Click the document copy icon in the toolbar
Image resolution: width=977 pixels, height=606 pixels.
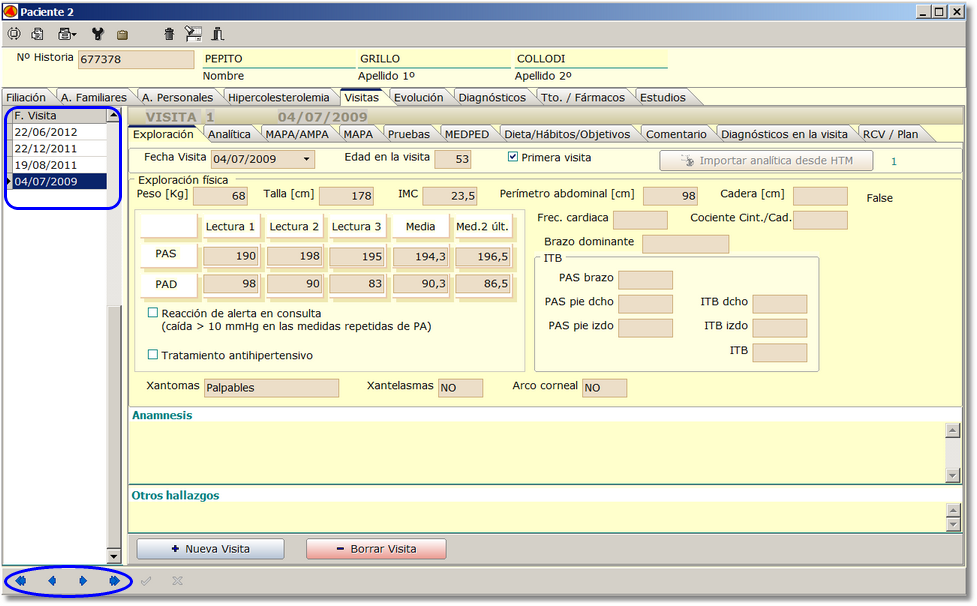click(38, 34)
